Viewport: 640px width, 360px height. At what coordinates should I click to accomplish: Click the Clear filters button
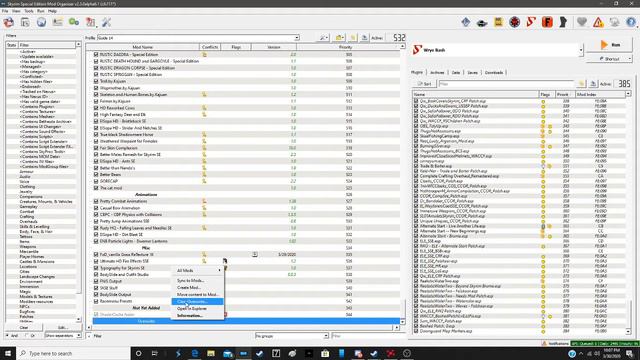pos(24,327)
